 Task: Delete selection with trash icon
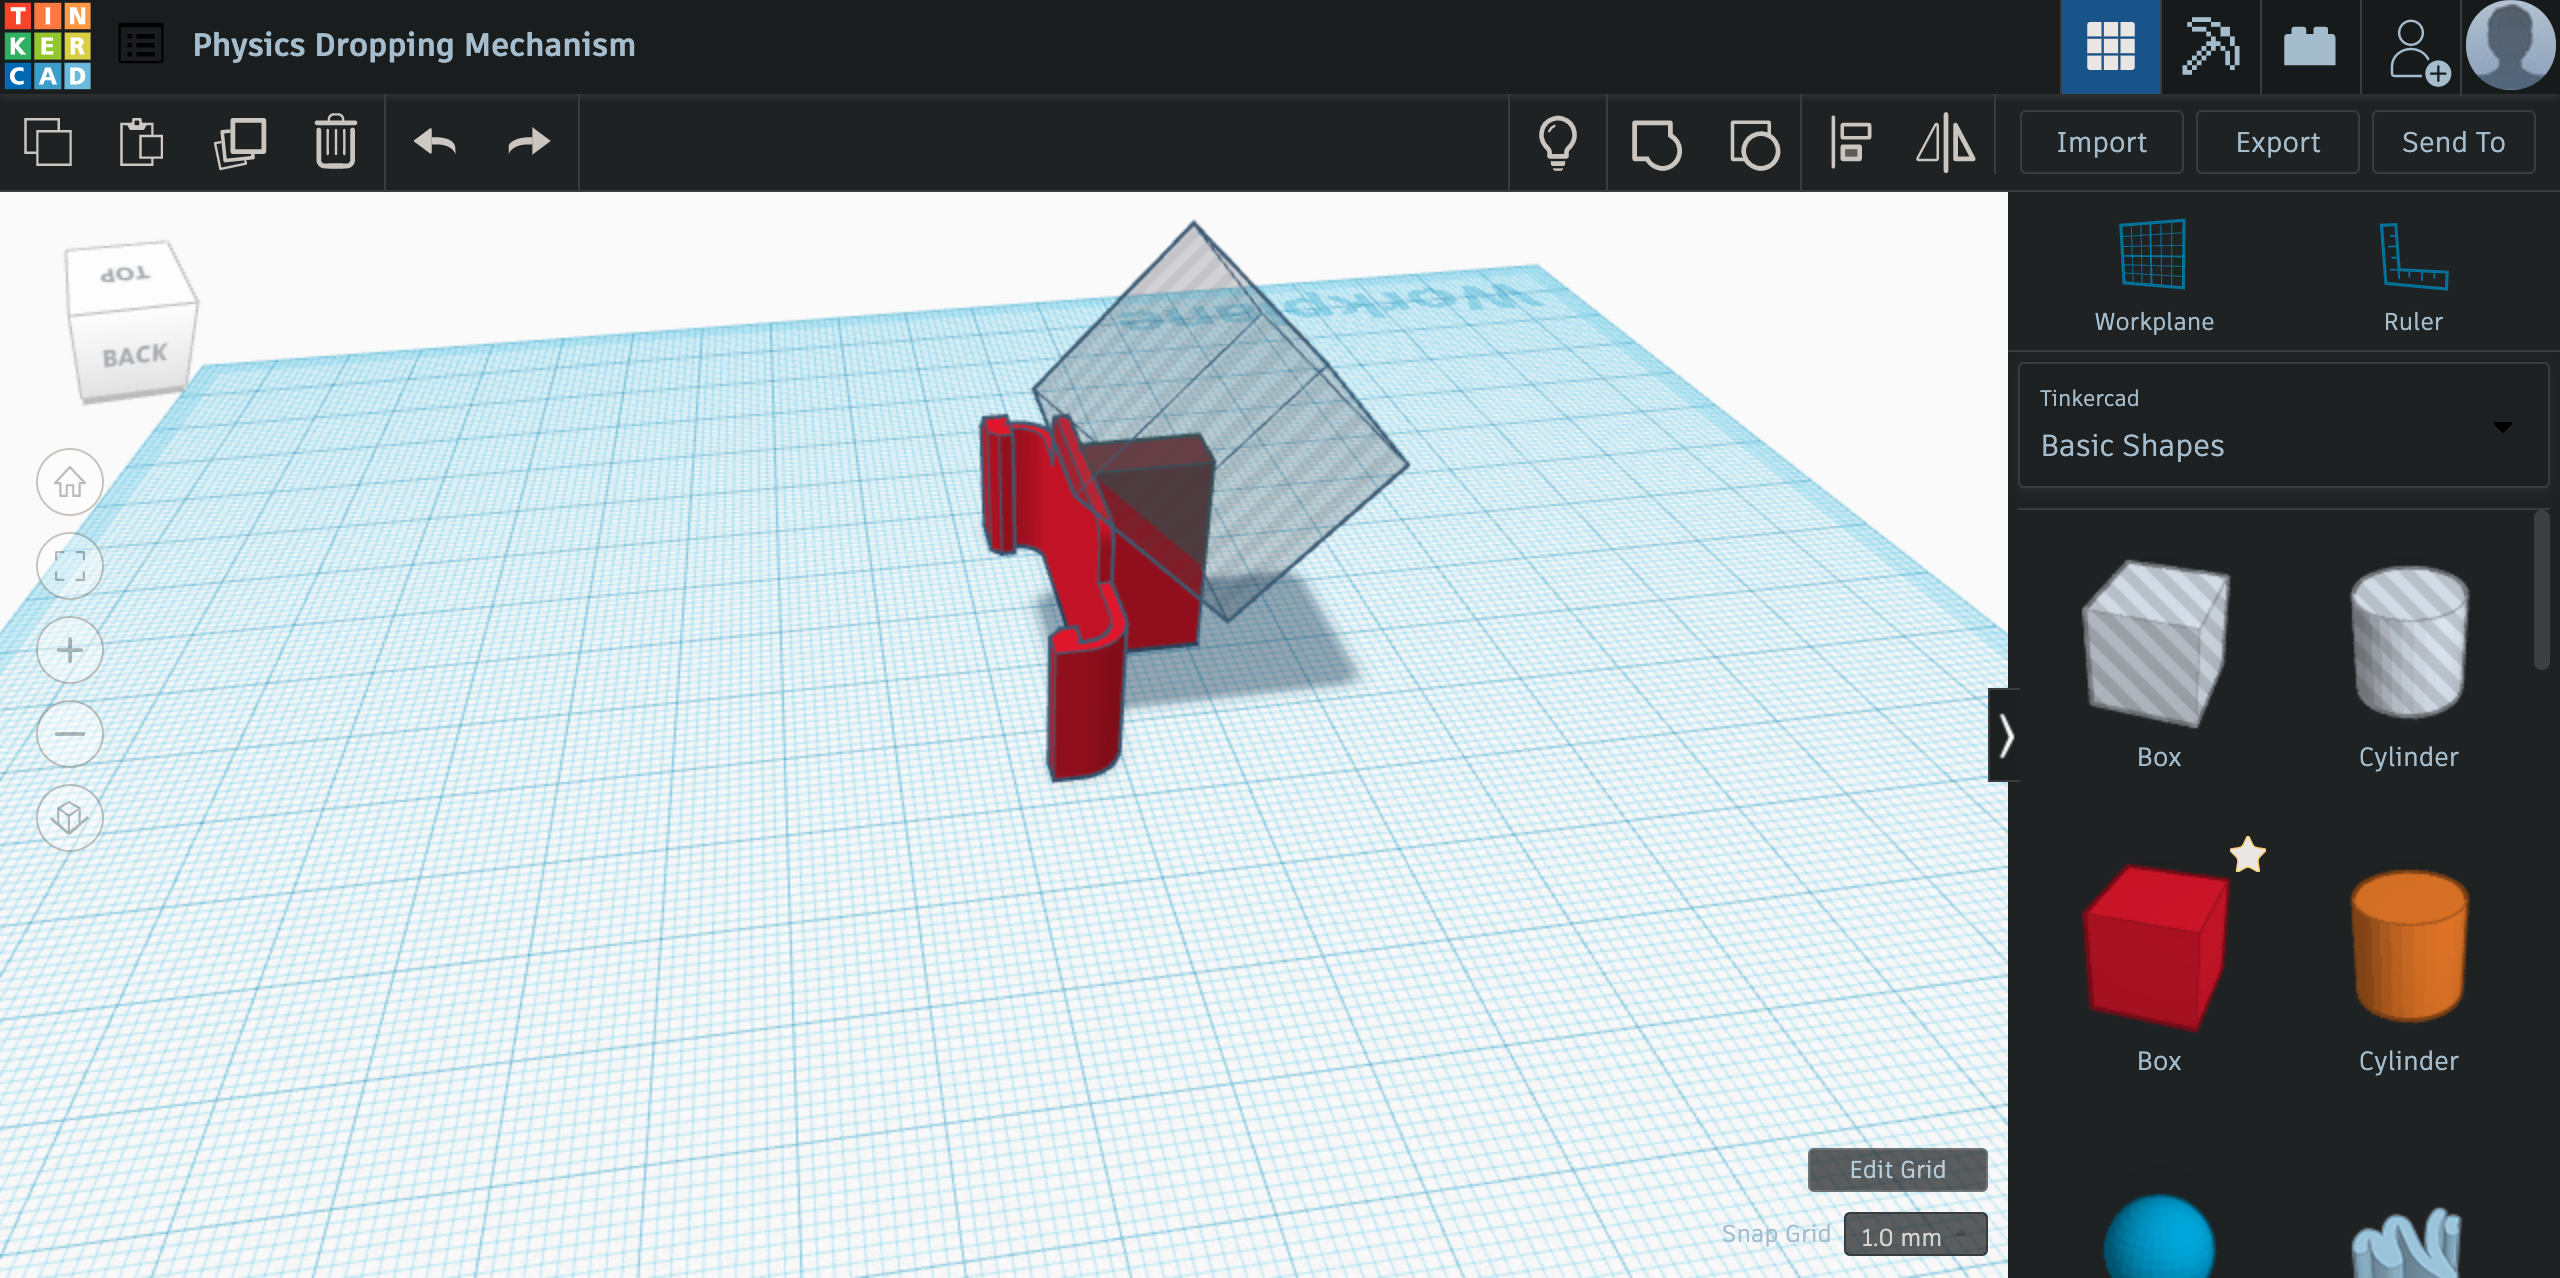[x=335, y=142]
